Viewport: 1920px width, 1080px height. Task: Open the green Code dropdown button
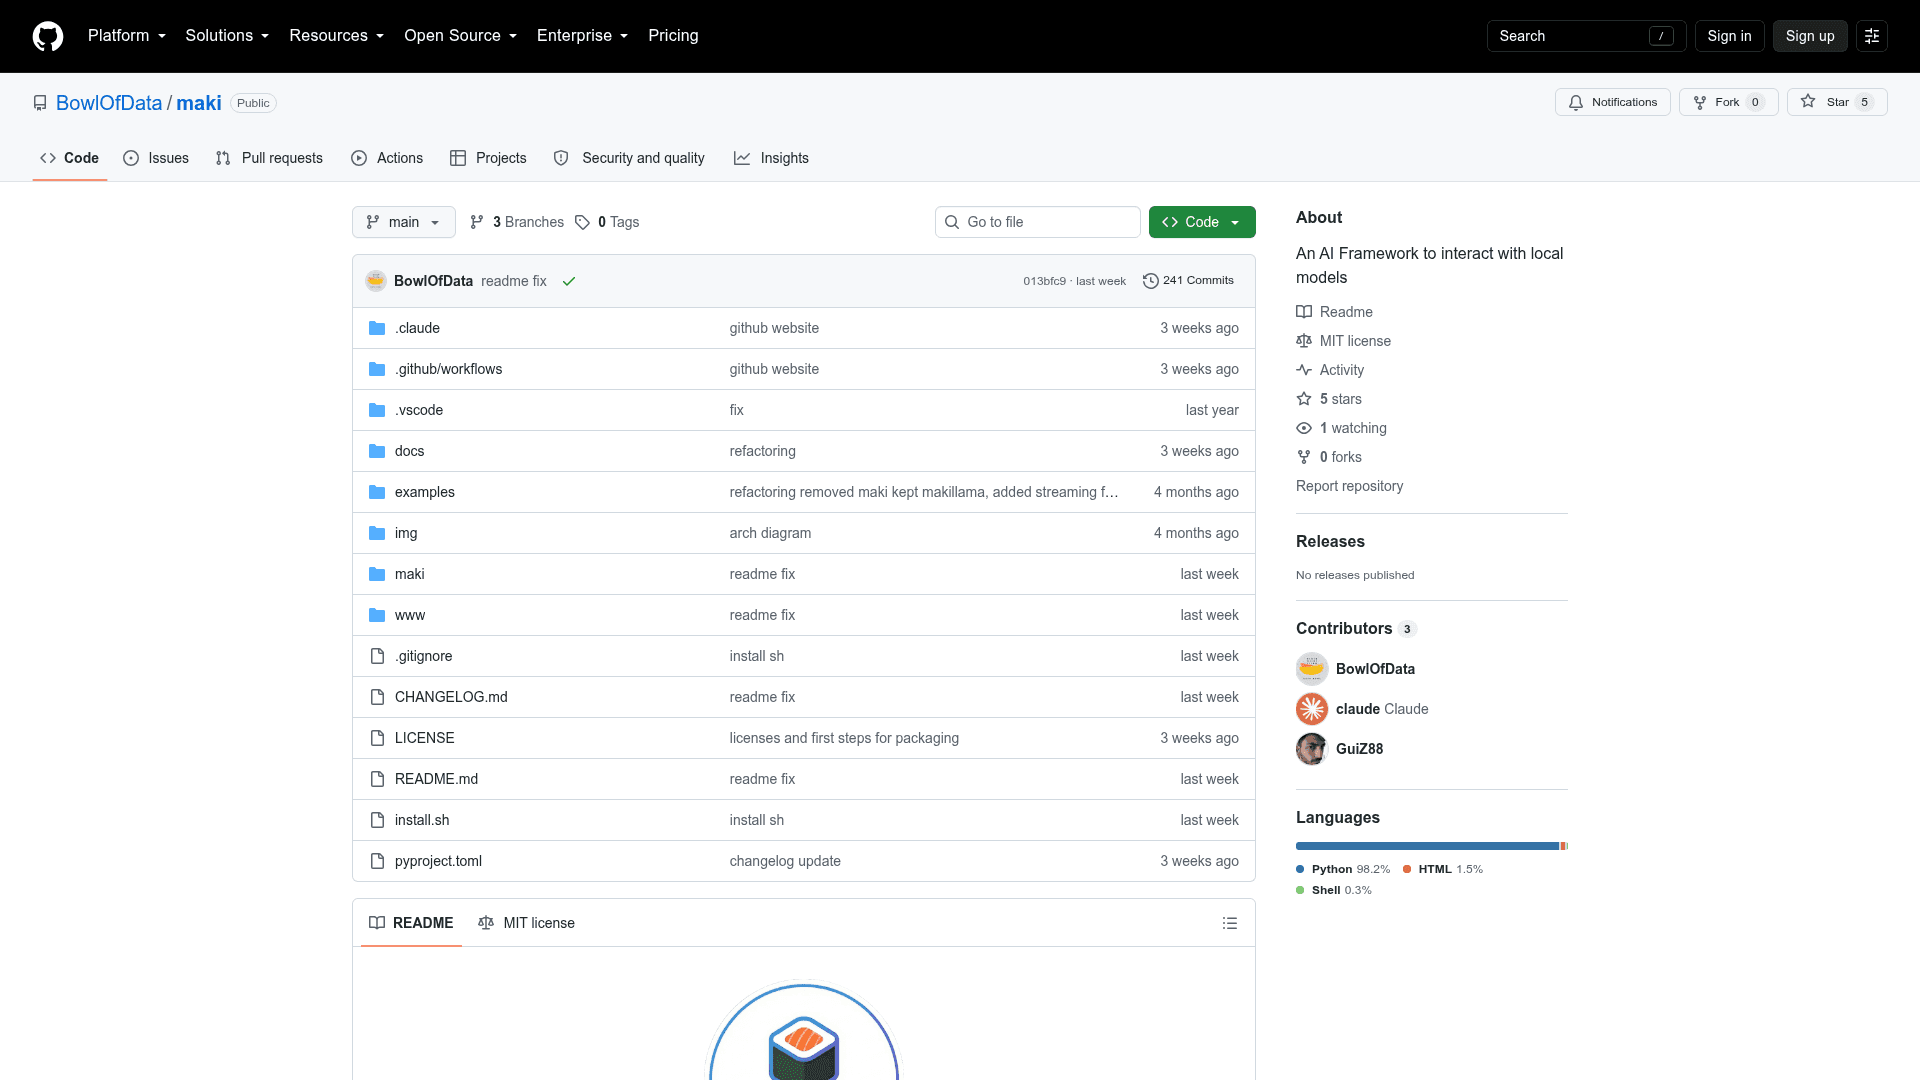point(1202,222)
